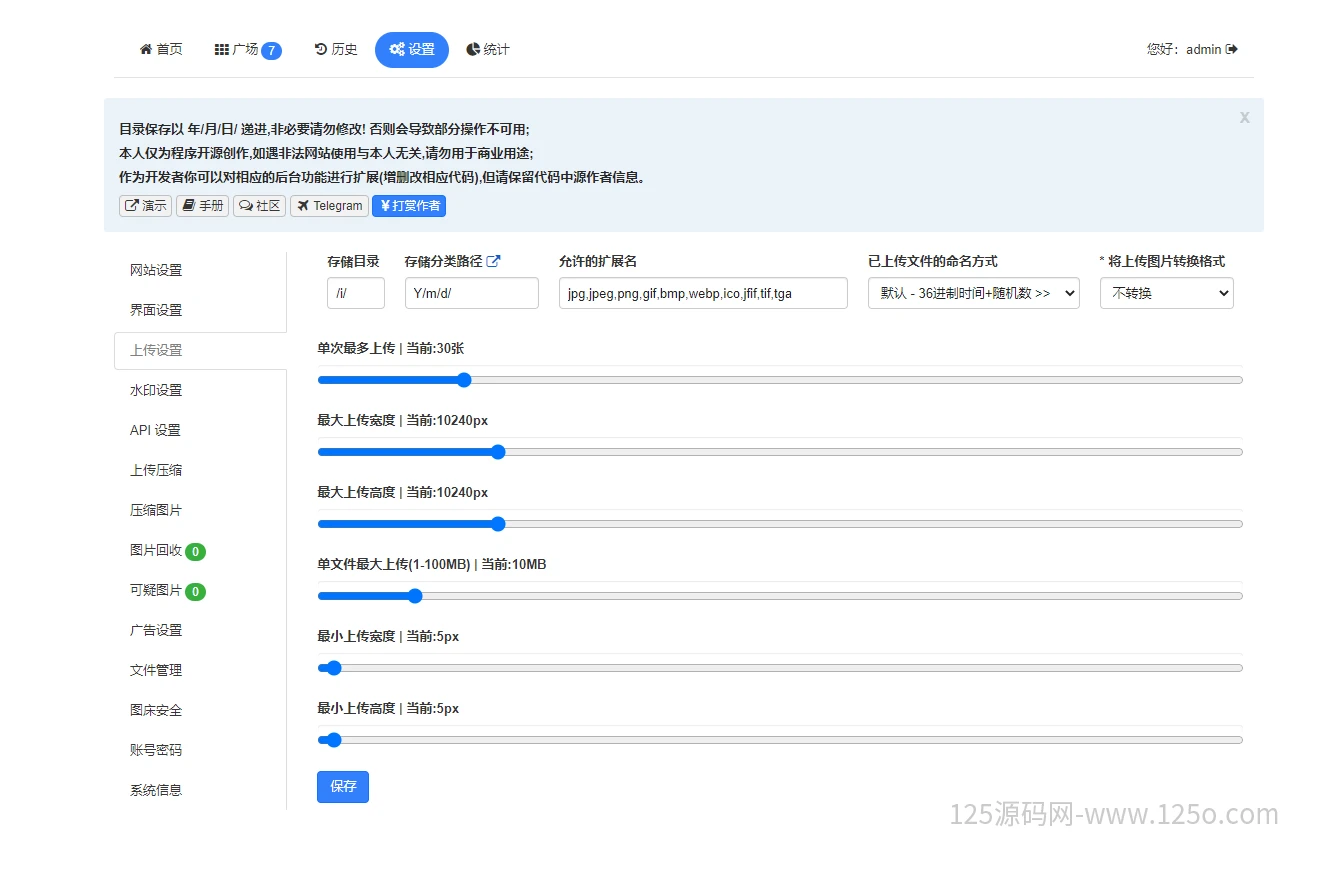
Task: Click the 打赏作者 donate button
Action: [x=409, y=206]
